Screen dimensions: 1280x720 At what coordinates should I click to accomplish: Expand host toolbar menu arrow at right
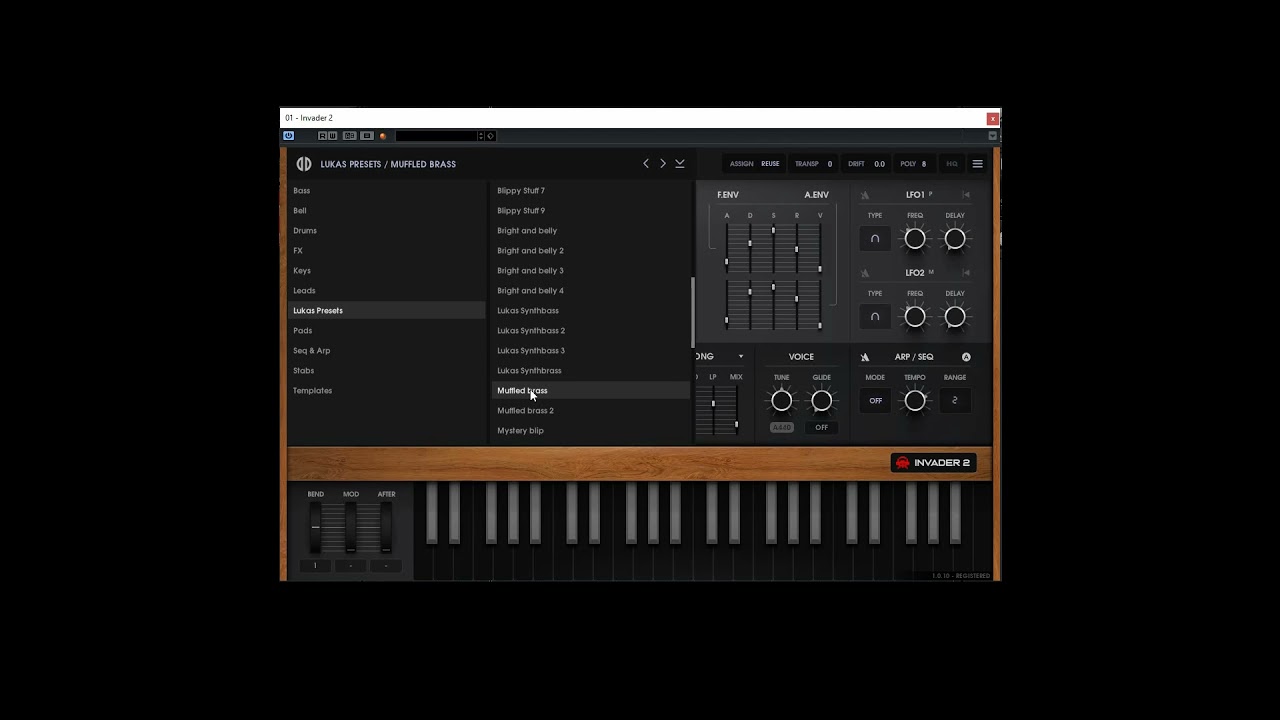[992, 136]
